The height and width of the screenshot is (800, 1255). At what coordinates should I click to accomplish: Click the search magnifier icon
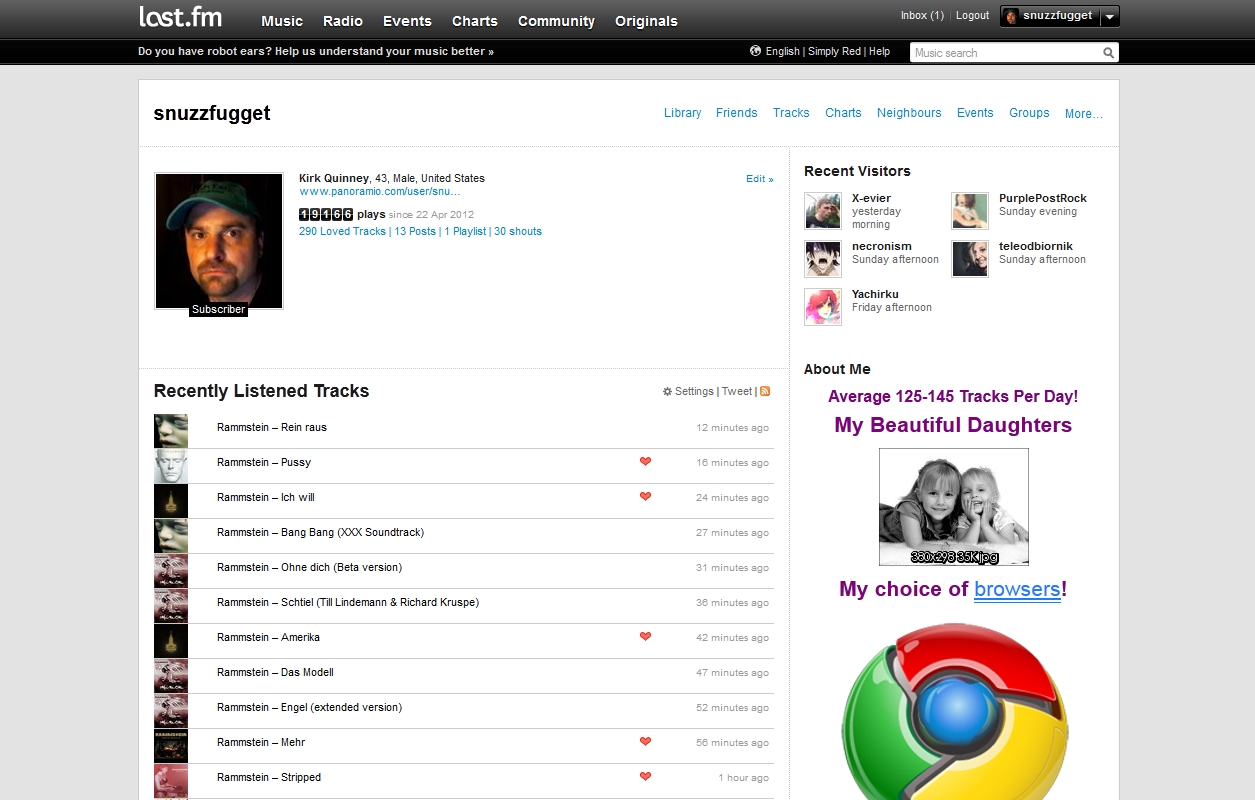[x=1108, y=53]
